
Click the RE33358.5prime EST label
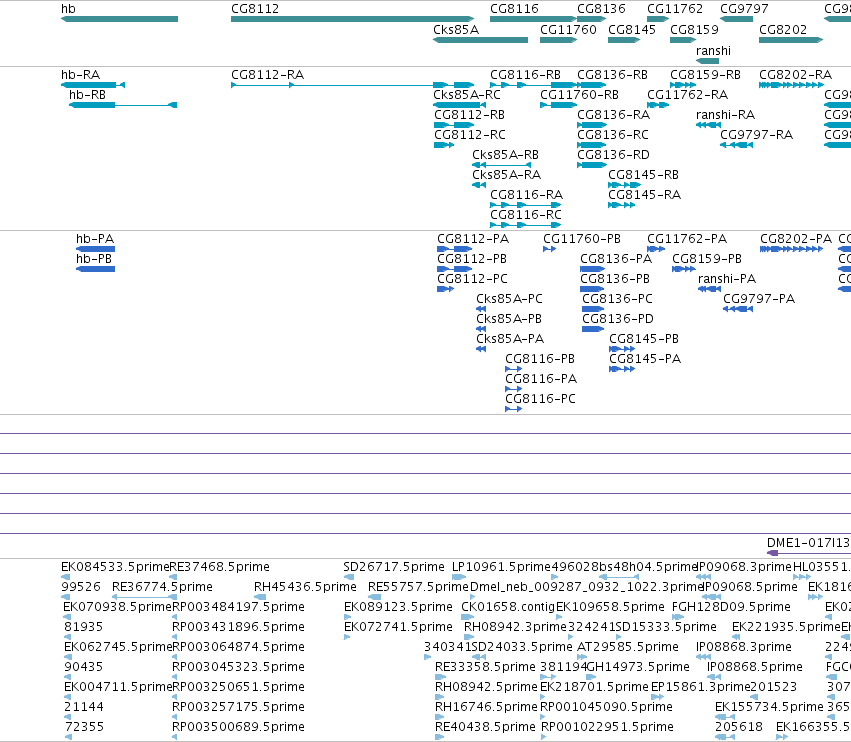(x=485, y=667)
